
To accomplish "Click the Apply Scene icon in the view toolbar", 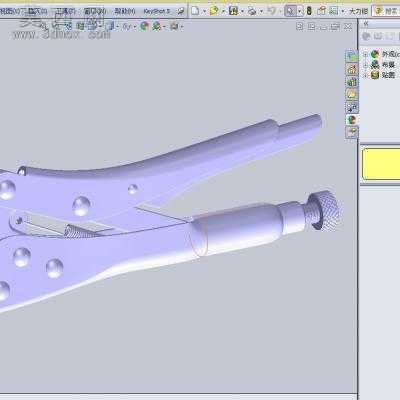I will [x=156, y=26].
